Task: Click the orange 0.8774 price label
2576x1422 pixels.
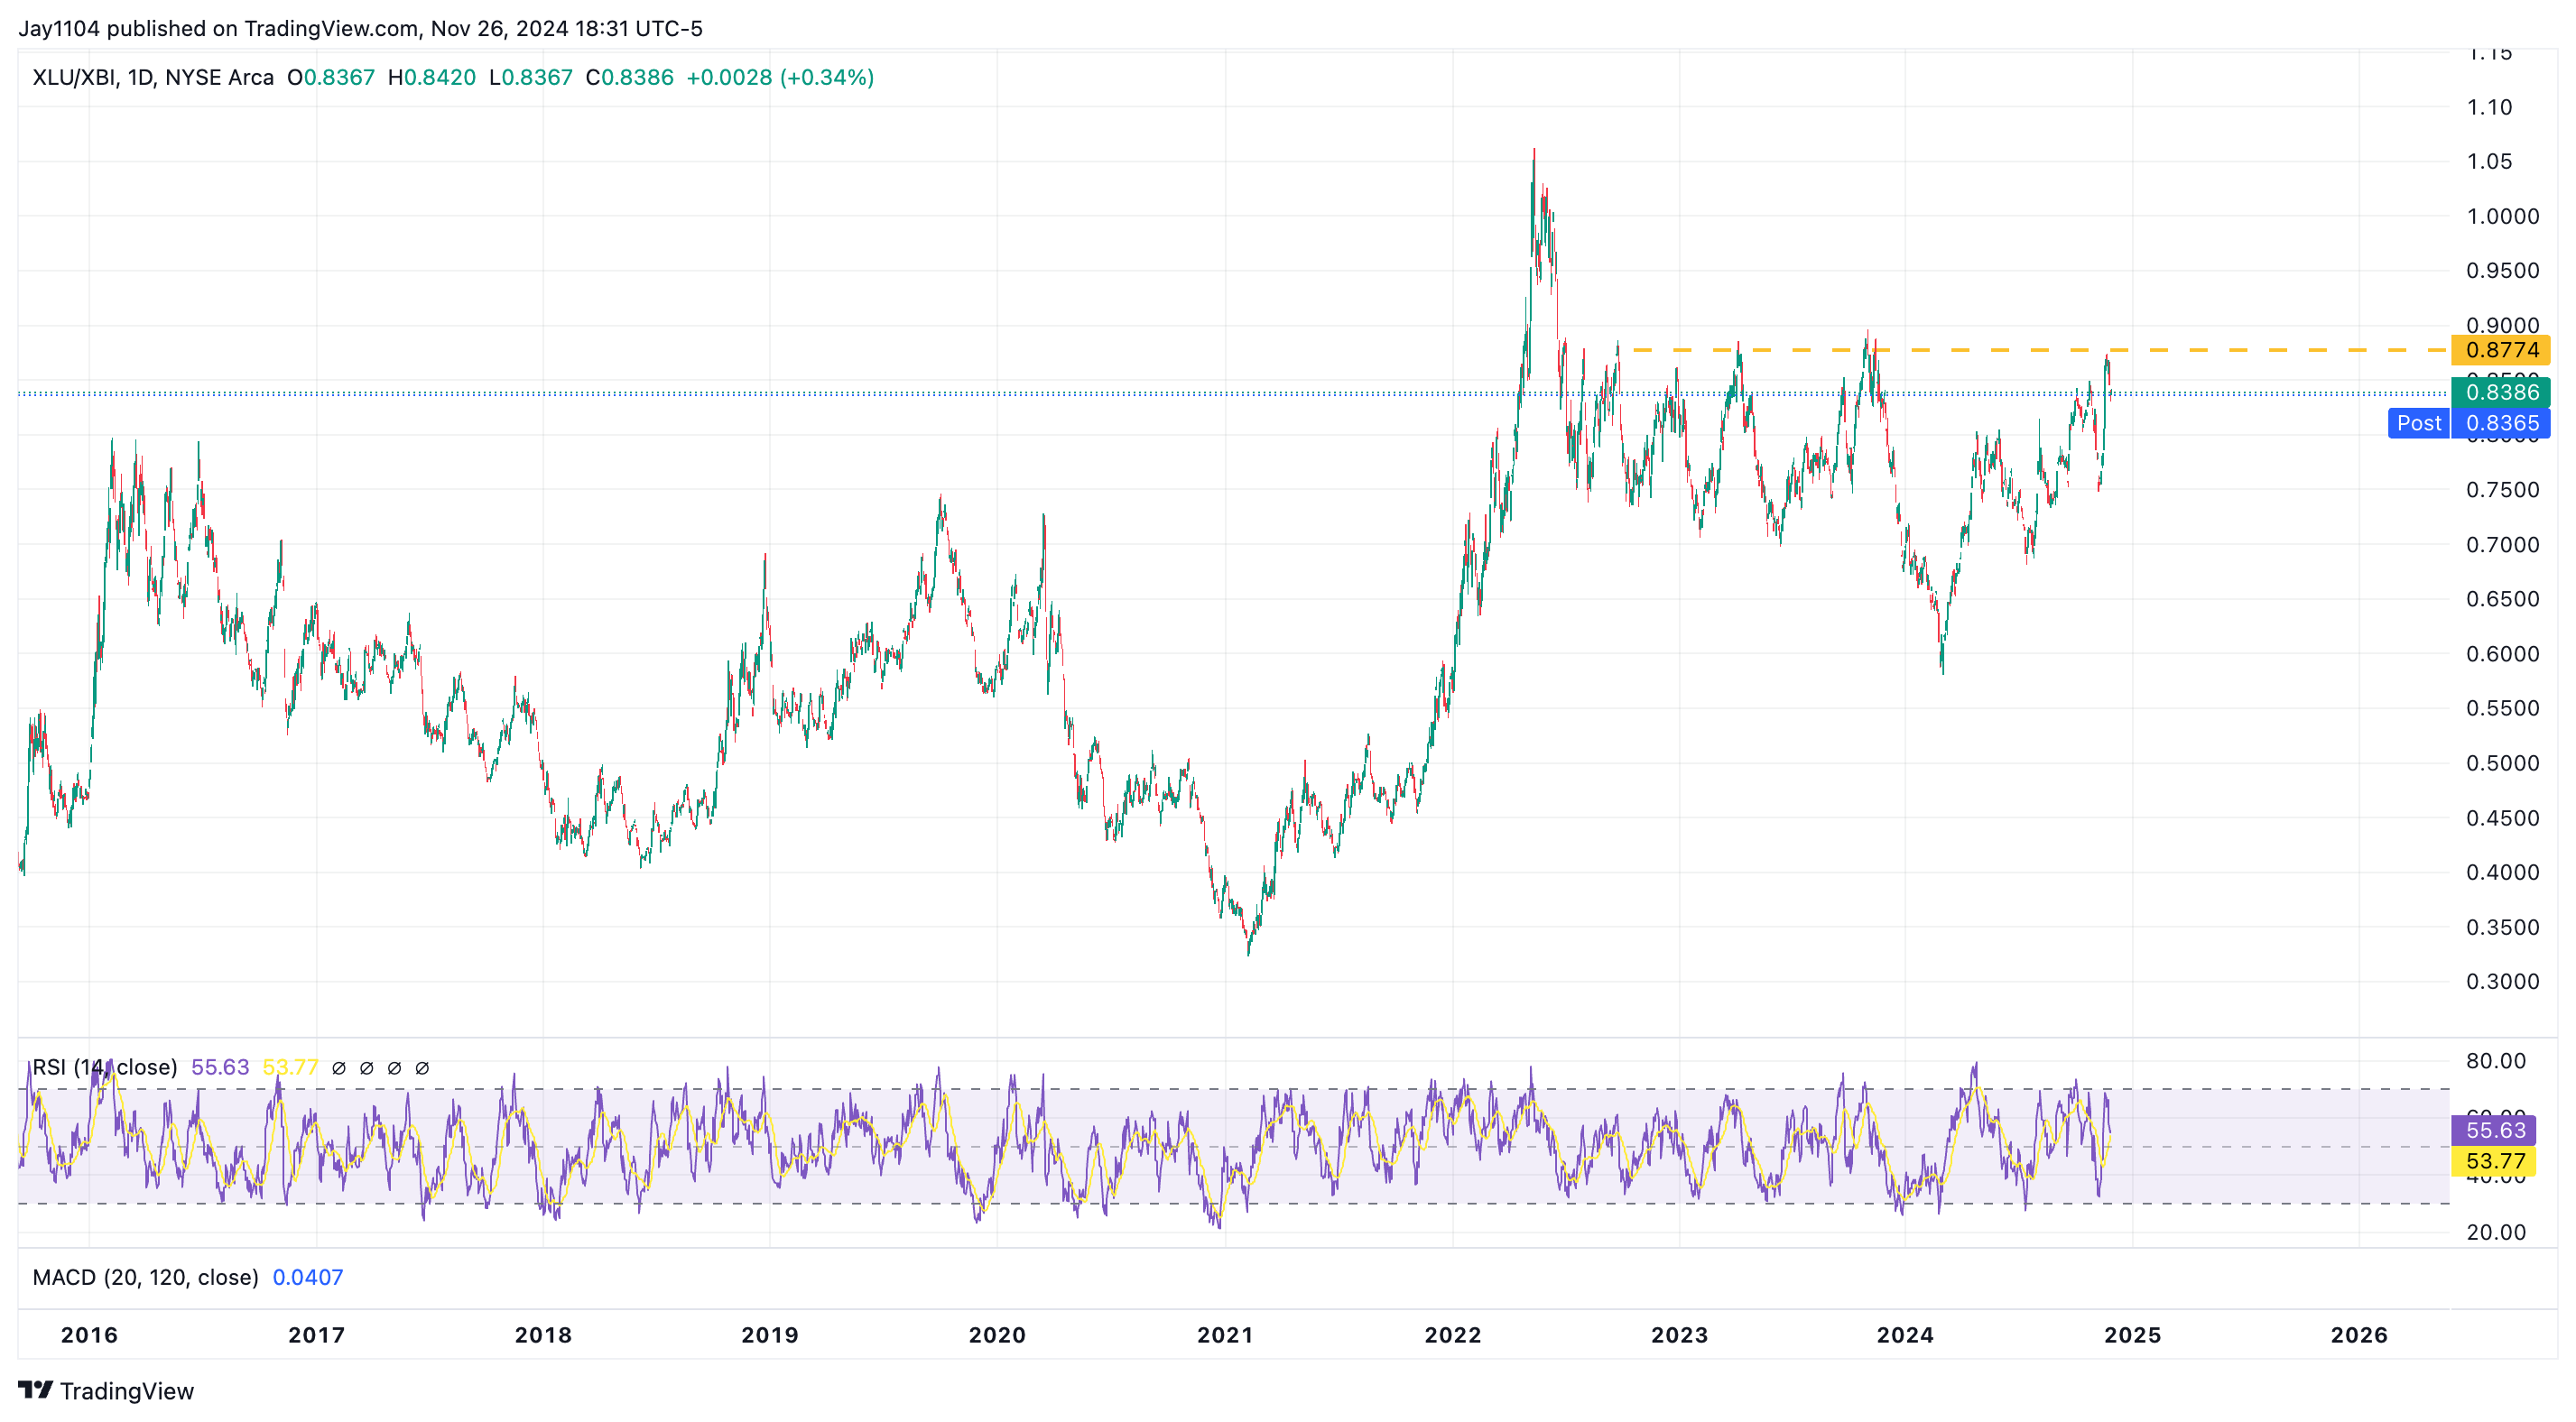Action: [2501, 350]
